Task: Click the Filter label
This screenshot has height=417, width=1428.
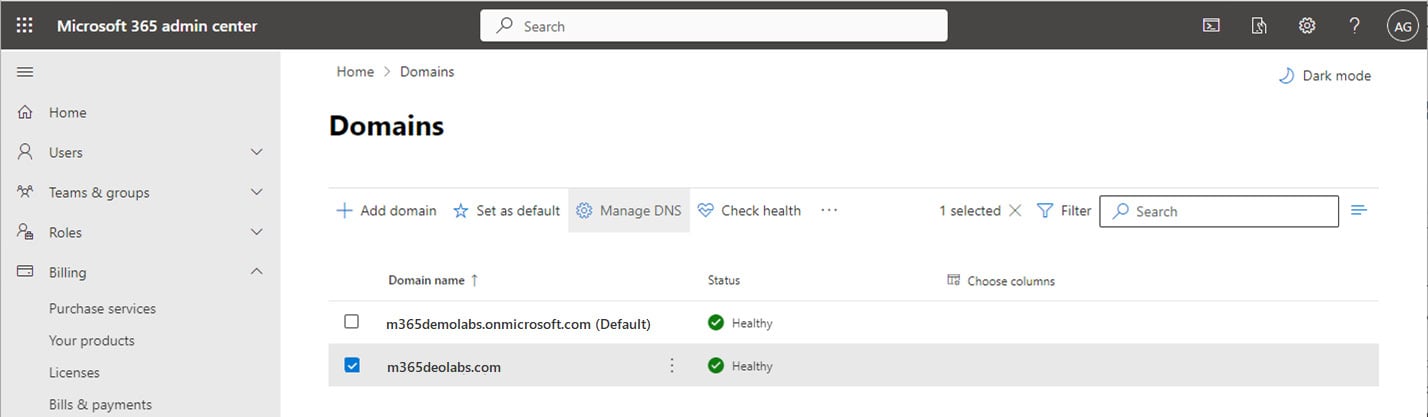Action: coord(1076,211)
